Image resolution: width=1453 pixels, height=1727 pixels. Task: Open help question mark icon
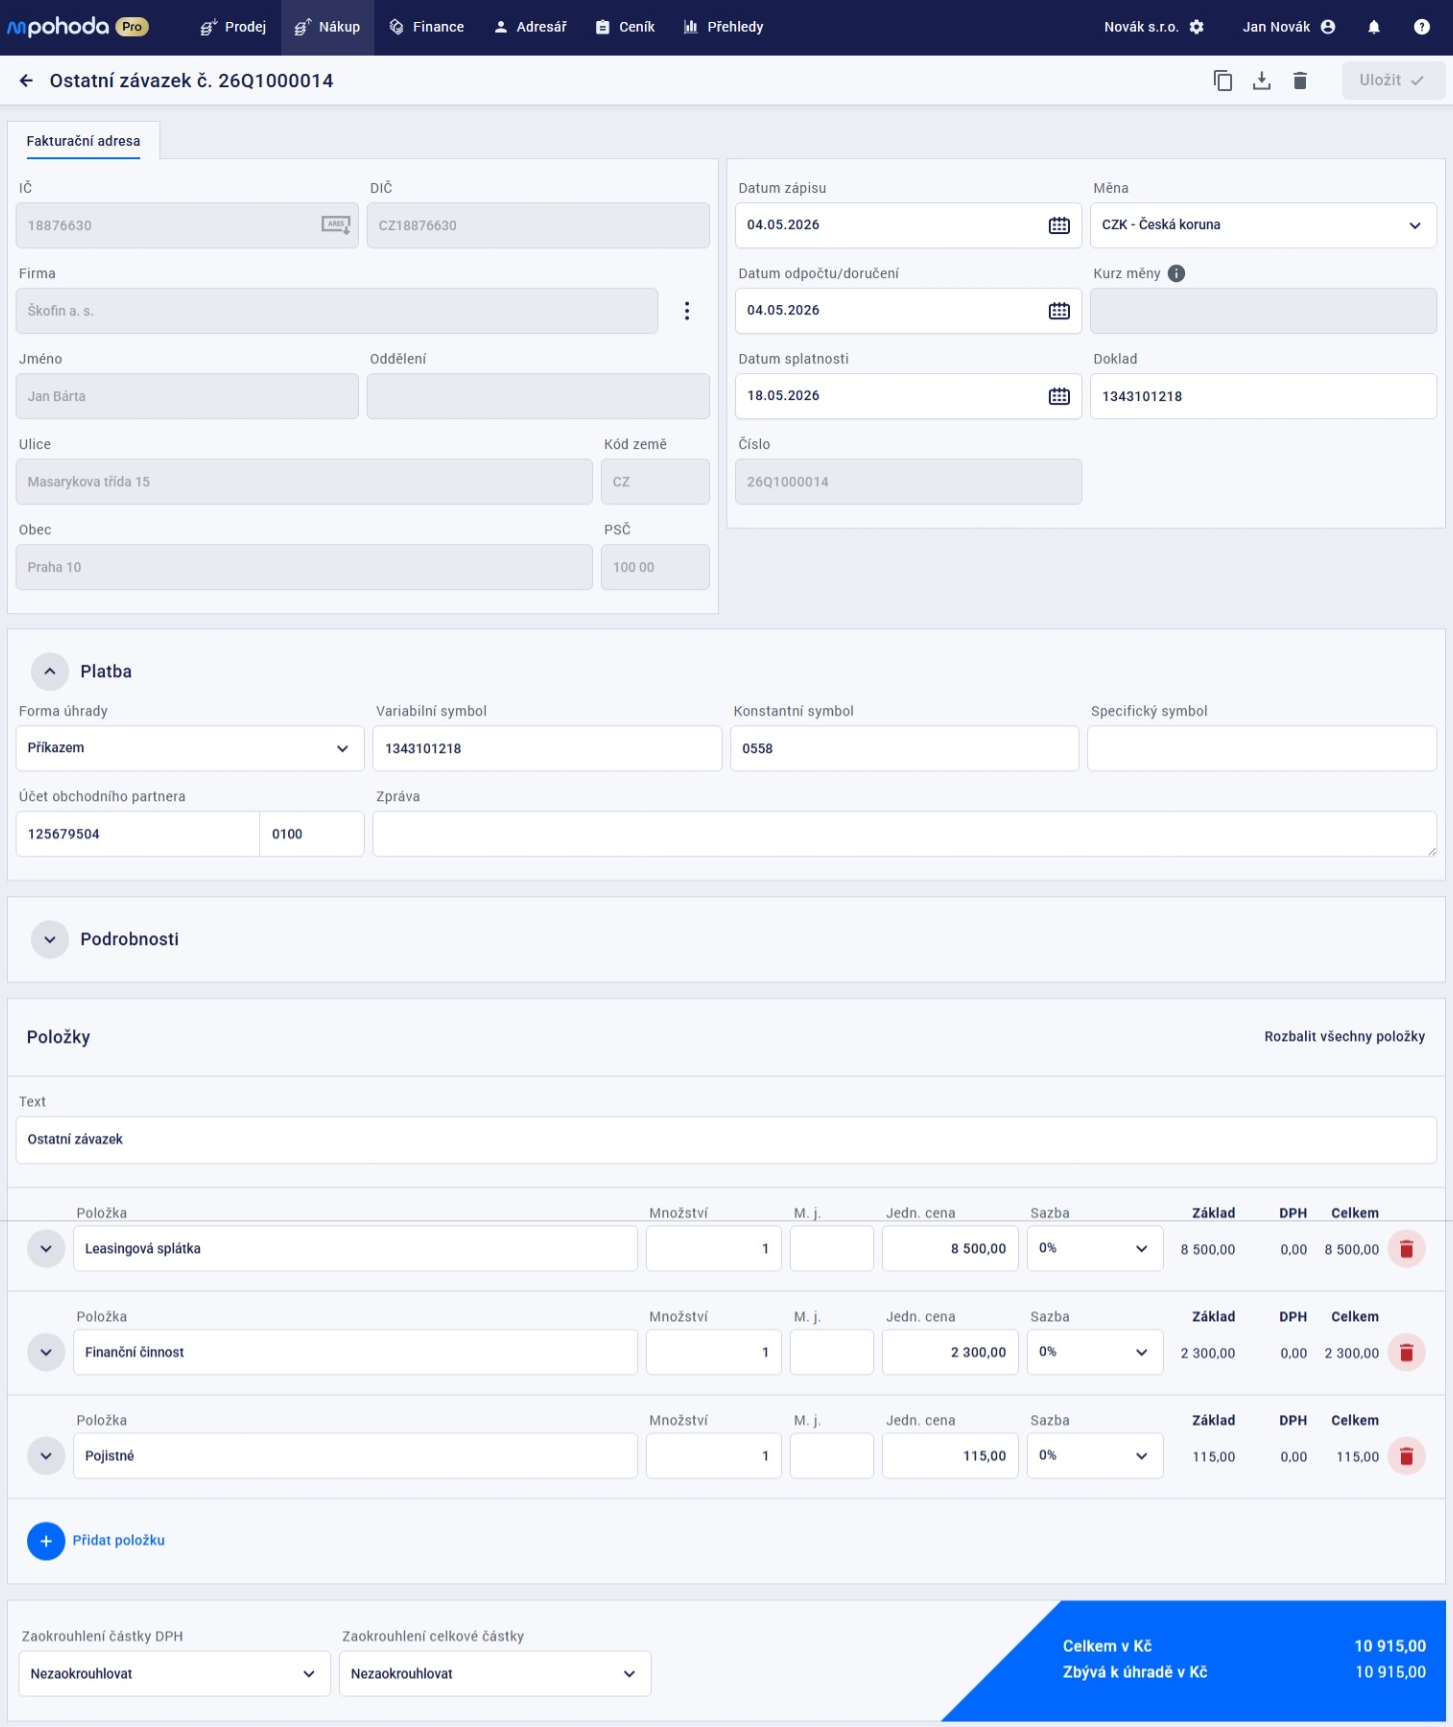1421,27
